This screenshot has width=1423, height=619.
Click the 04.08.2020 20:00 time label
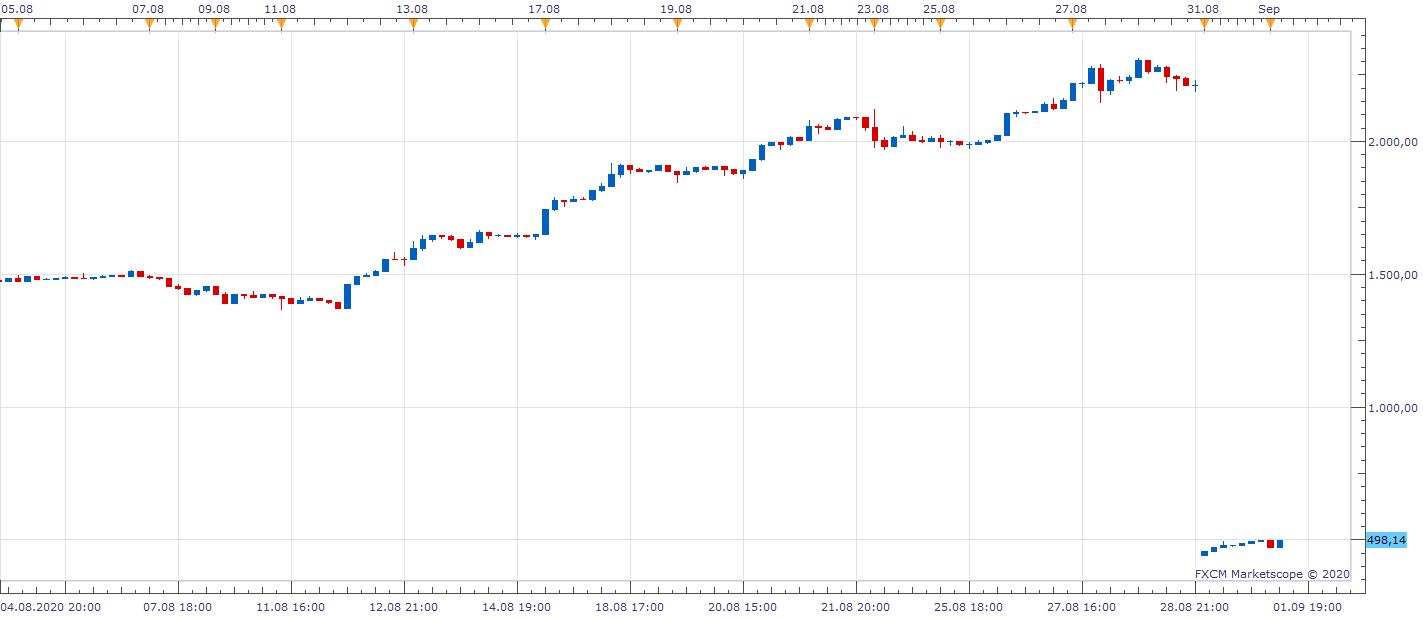pos(50,606)
